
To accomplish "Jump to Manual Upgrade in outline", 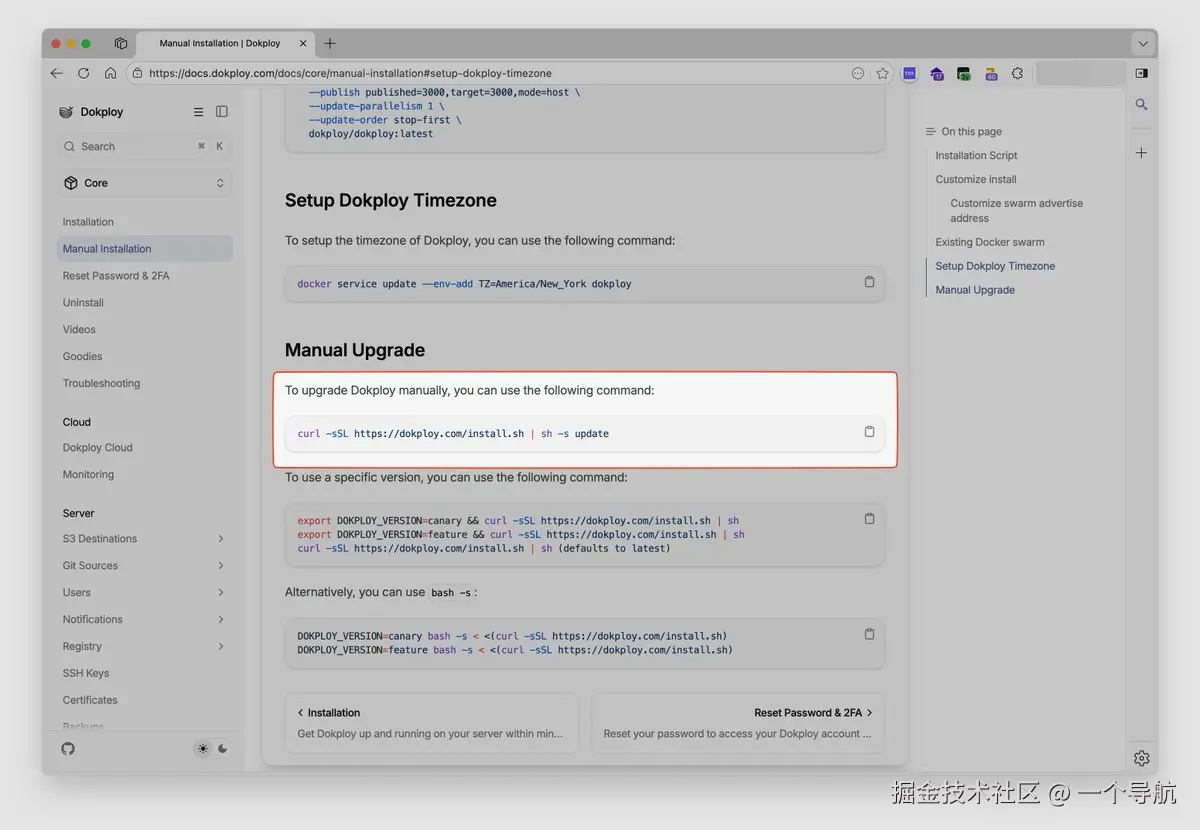I will [975, 290].
